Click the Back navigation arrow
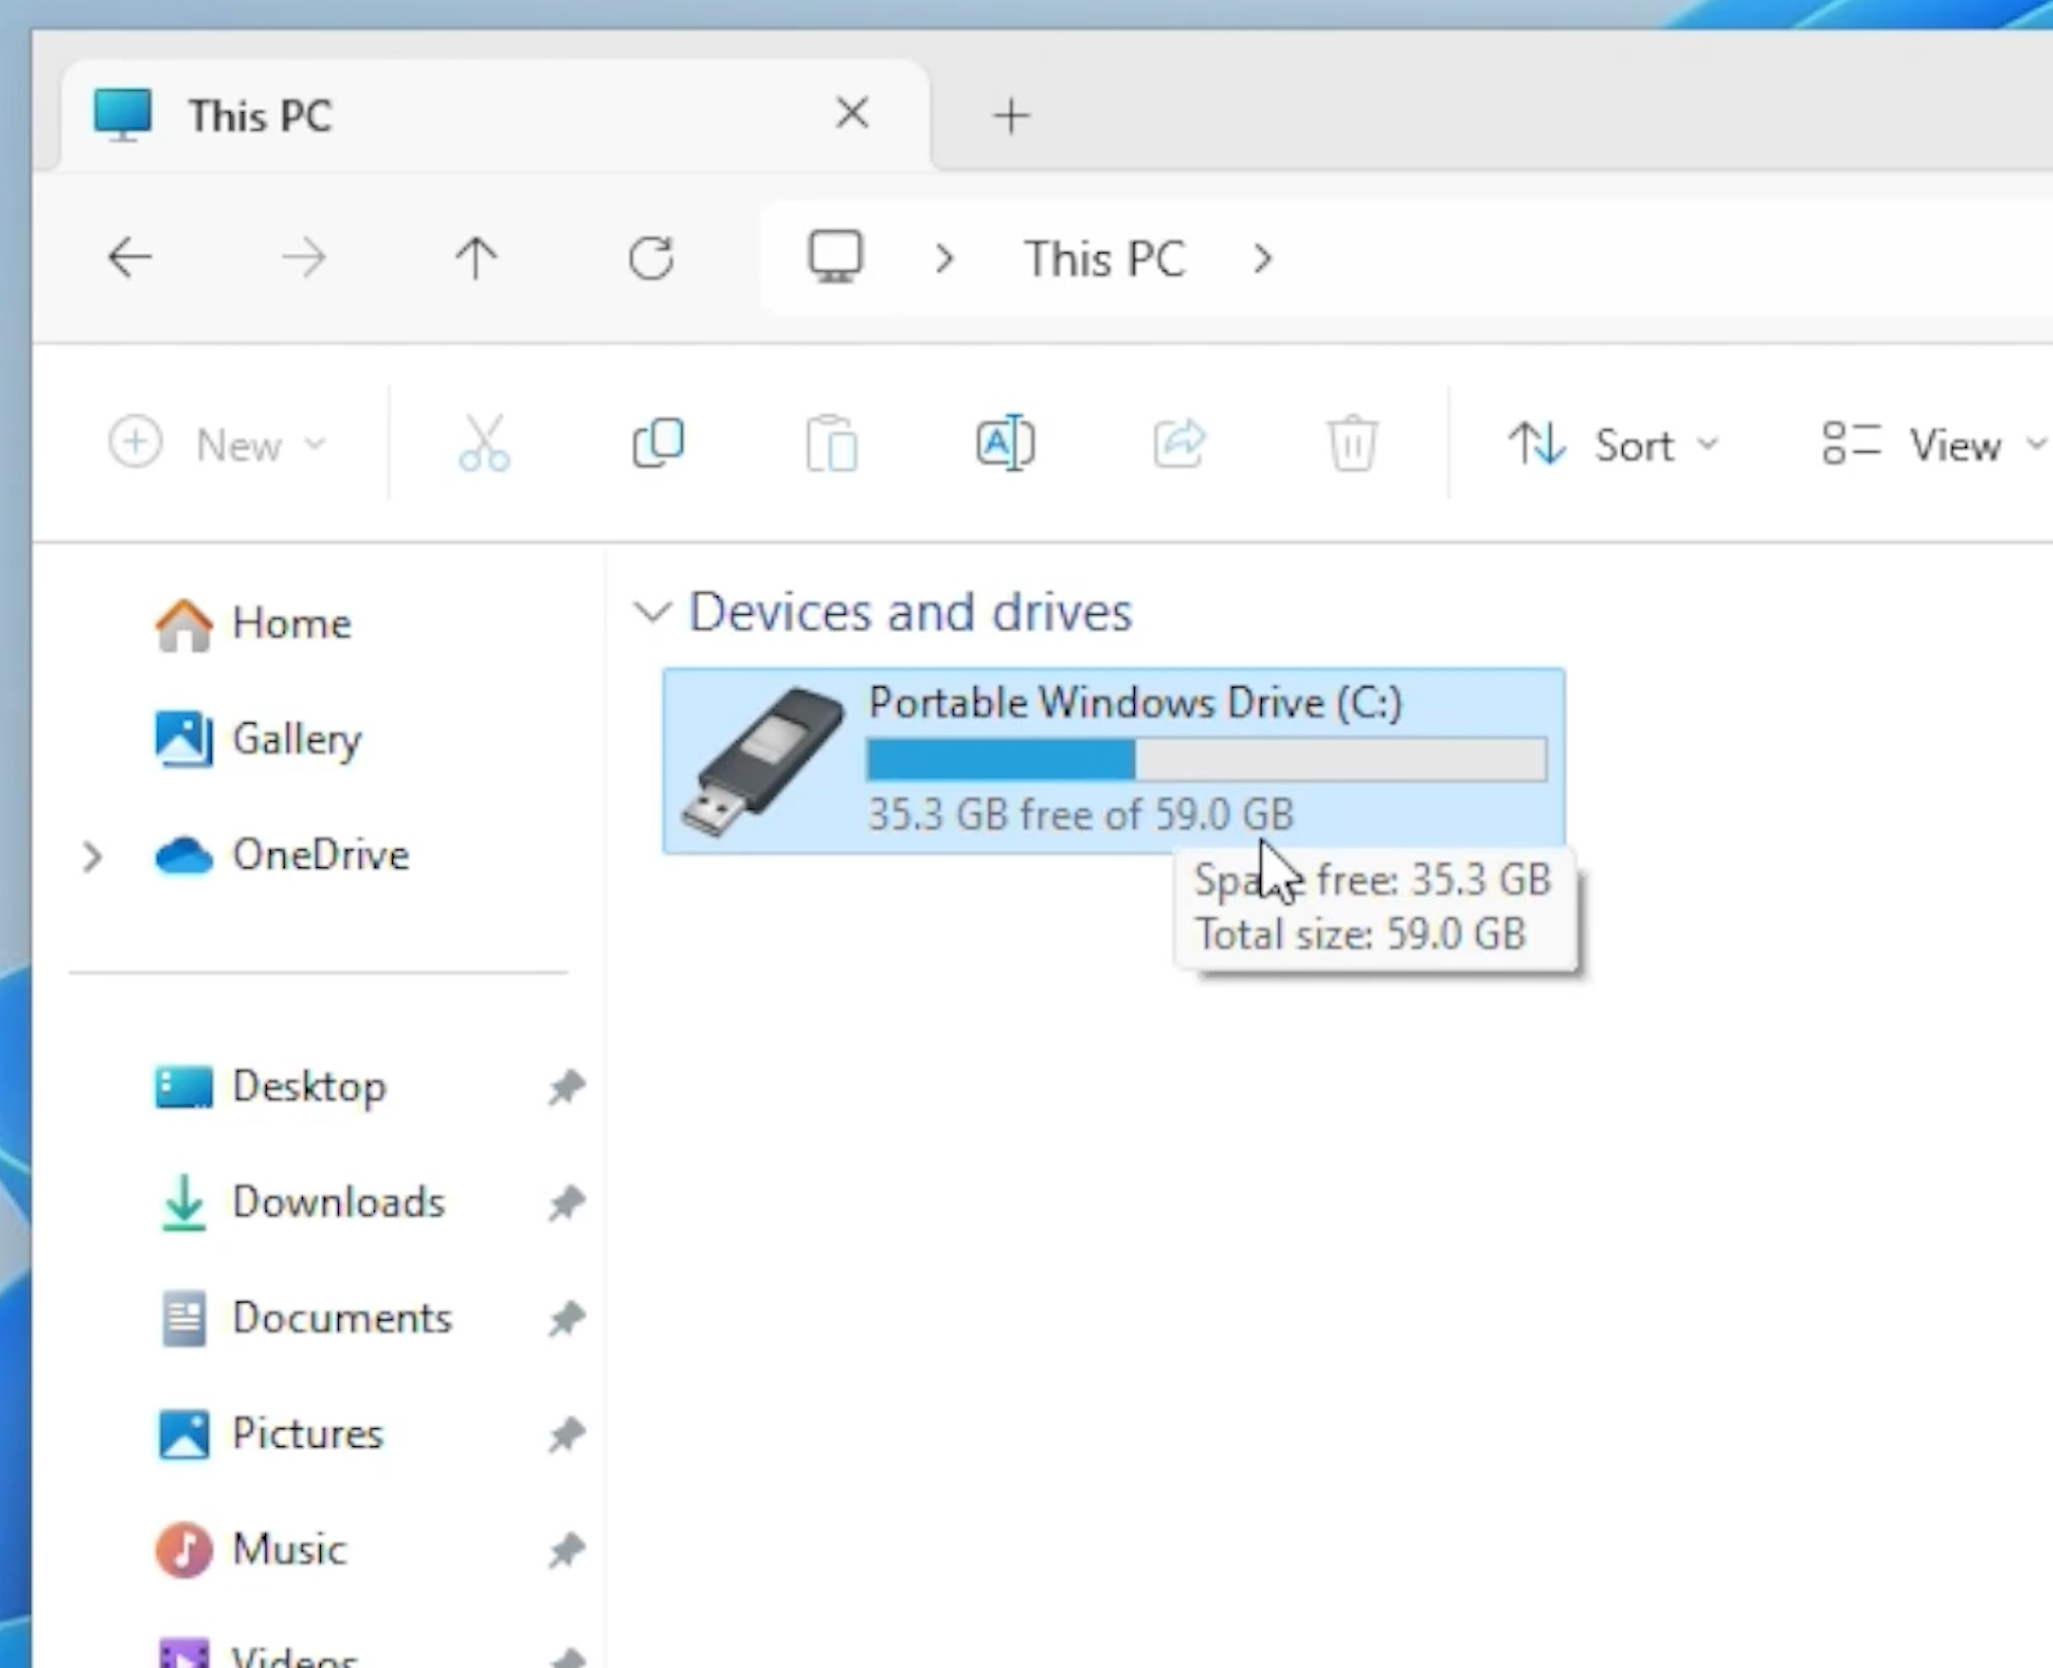2053x1668 pixels. point(130,259)
